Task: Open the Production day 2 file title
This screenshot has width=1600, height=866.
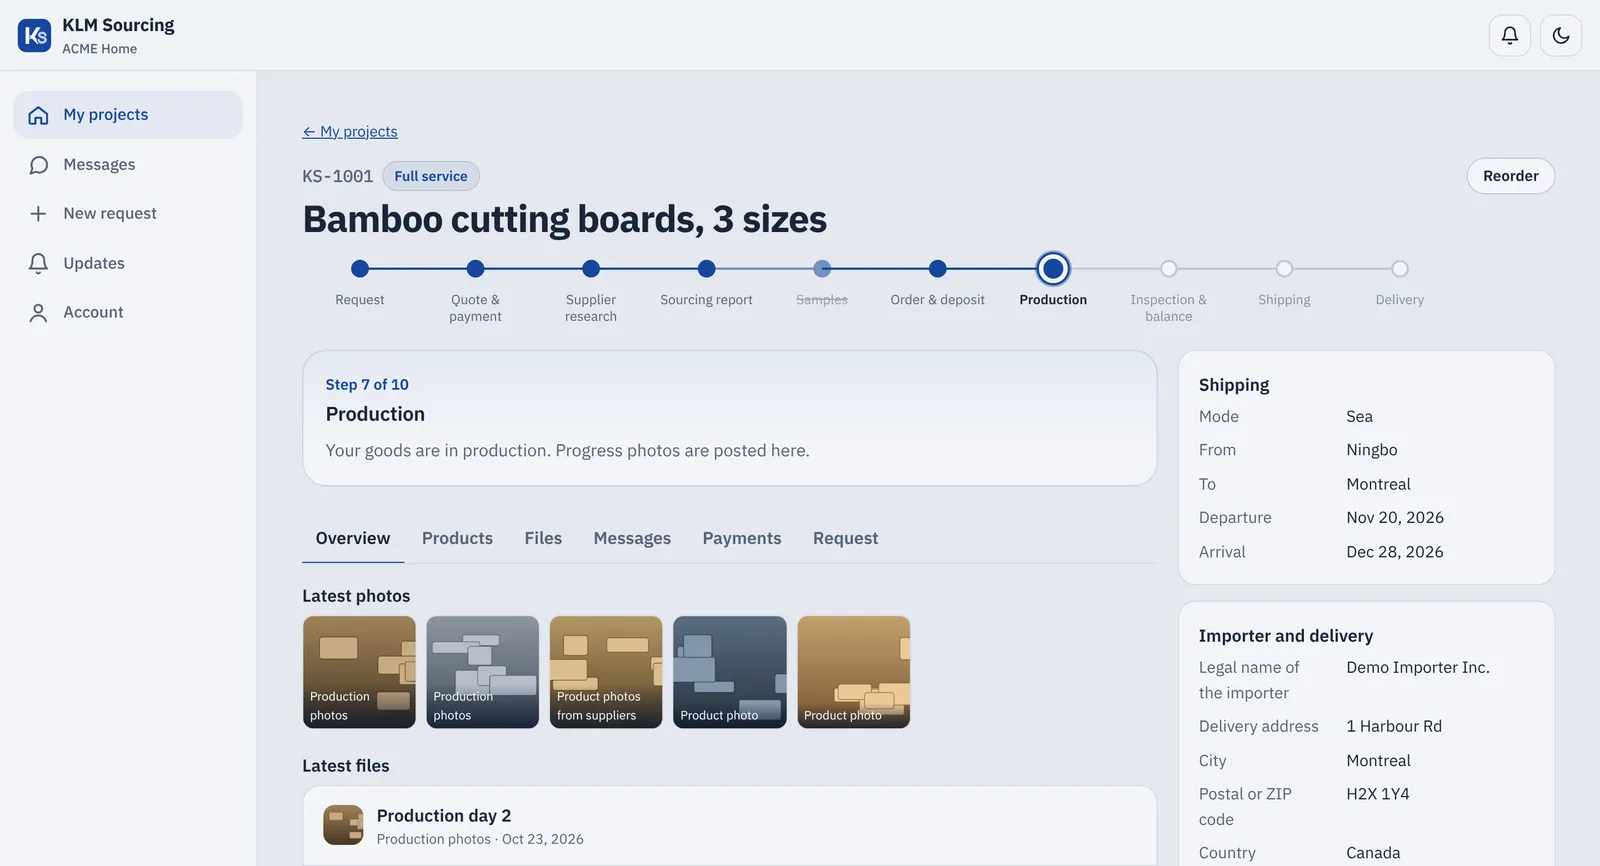Action: tap(444, 816)
